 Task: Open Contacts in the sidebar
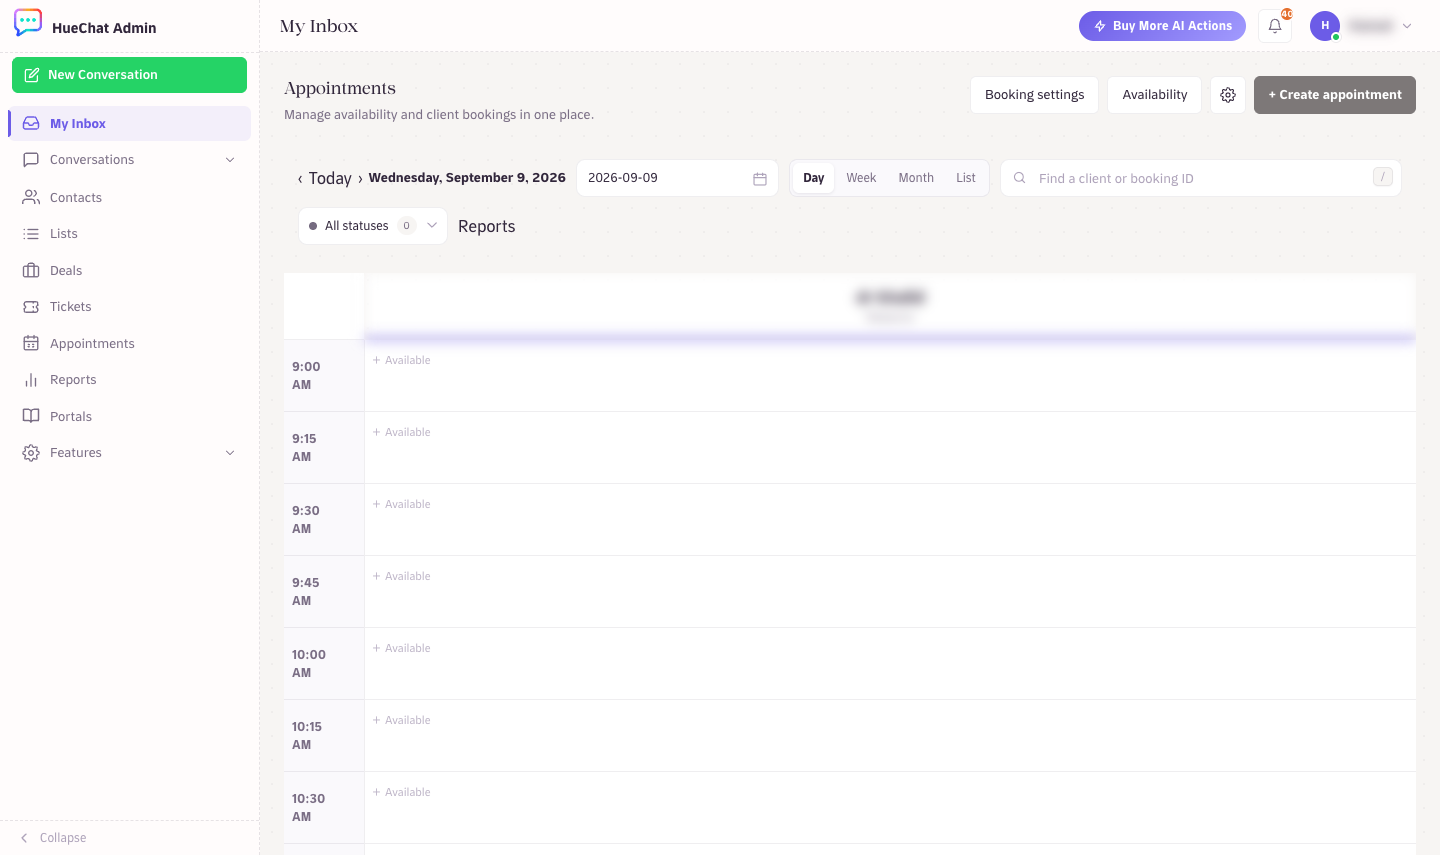coord(129,197)
